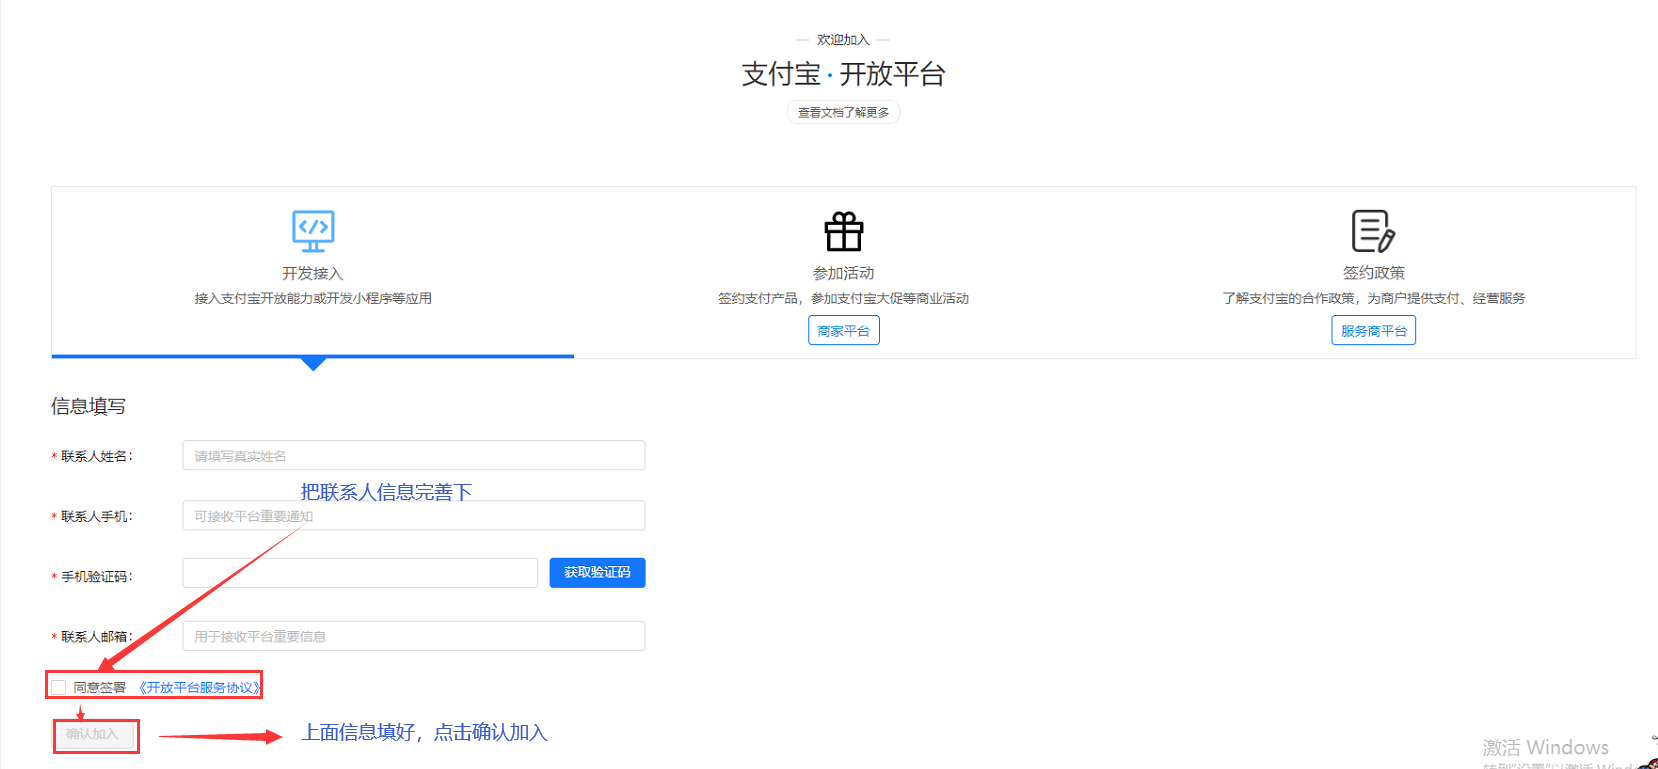Click text 了解支付宝的合作政策，为商户提供支付、经营服务
This screenshot has width=1658, height=769.
point(1373,298)
